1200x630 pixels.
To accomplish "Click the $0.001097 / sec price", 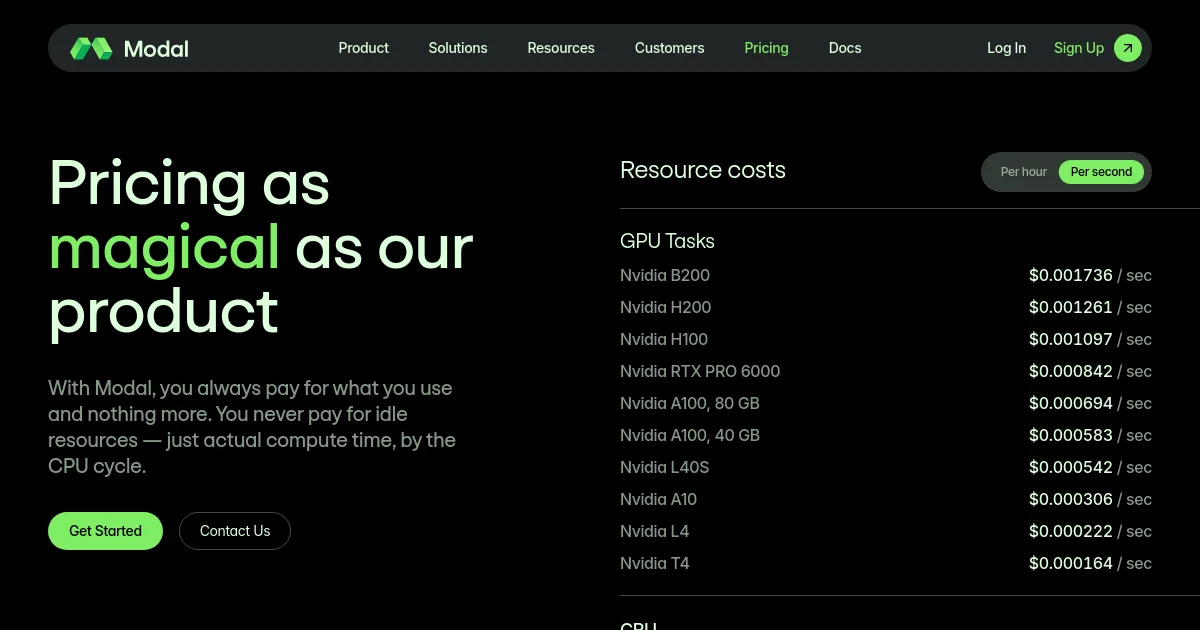I will pos(1090,339).
